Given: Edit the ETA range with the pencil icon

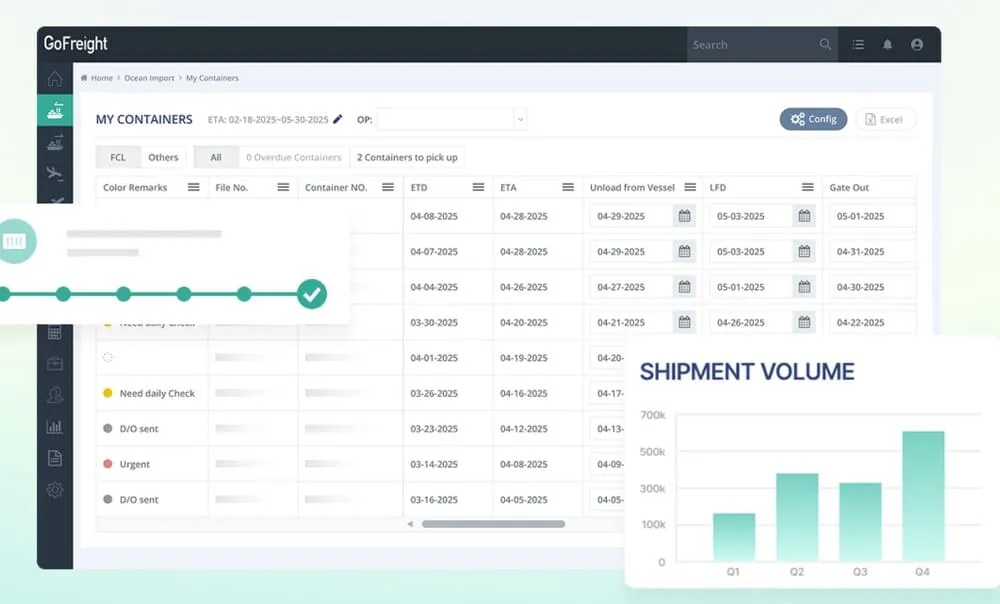Looking at the screenshot, I should coord(337,119).
